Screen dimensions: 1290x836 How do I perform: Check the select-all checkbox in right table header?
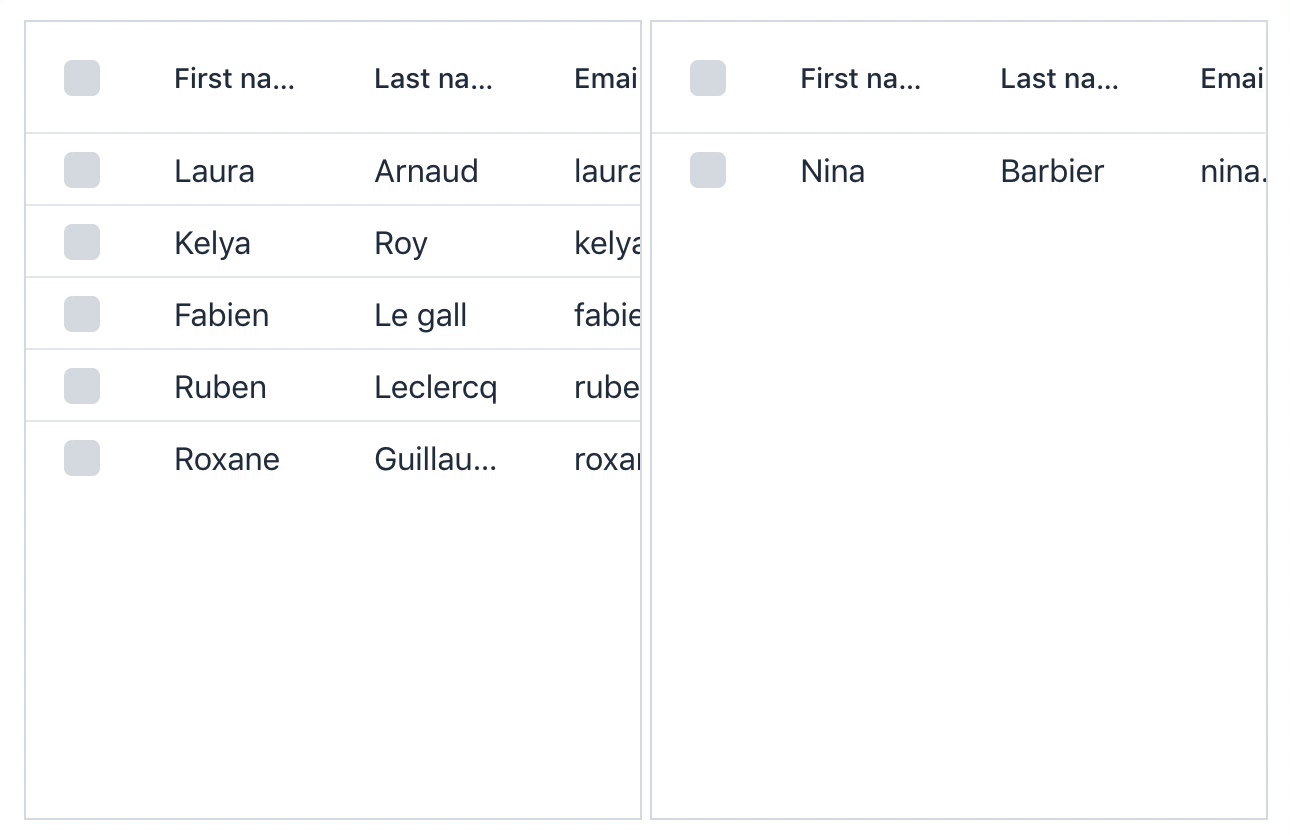tap(708, 78)
